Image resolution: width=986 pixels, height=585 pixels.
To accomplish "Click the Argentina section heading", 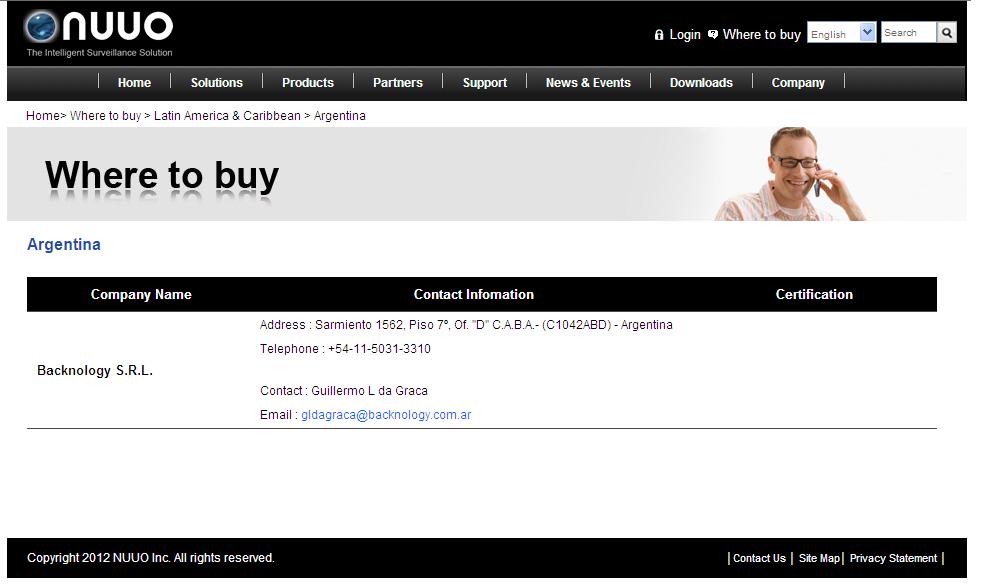I will coord(64,245).
